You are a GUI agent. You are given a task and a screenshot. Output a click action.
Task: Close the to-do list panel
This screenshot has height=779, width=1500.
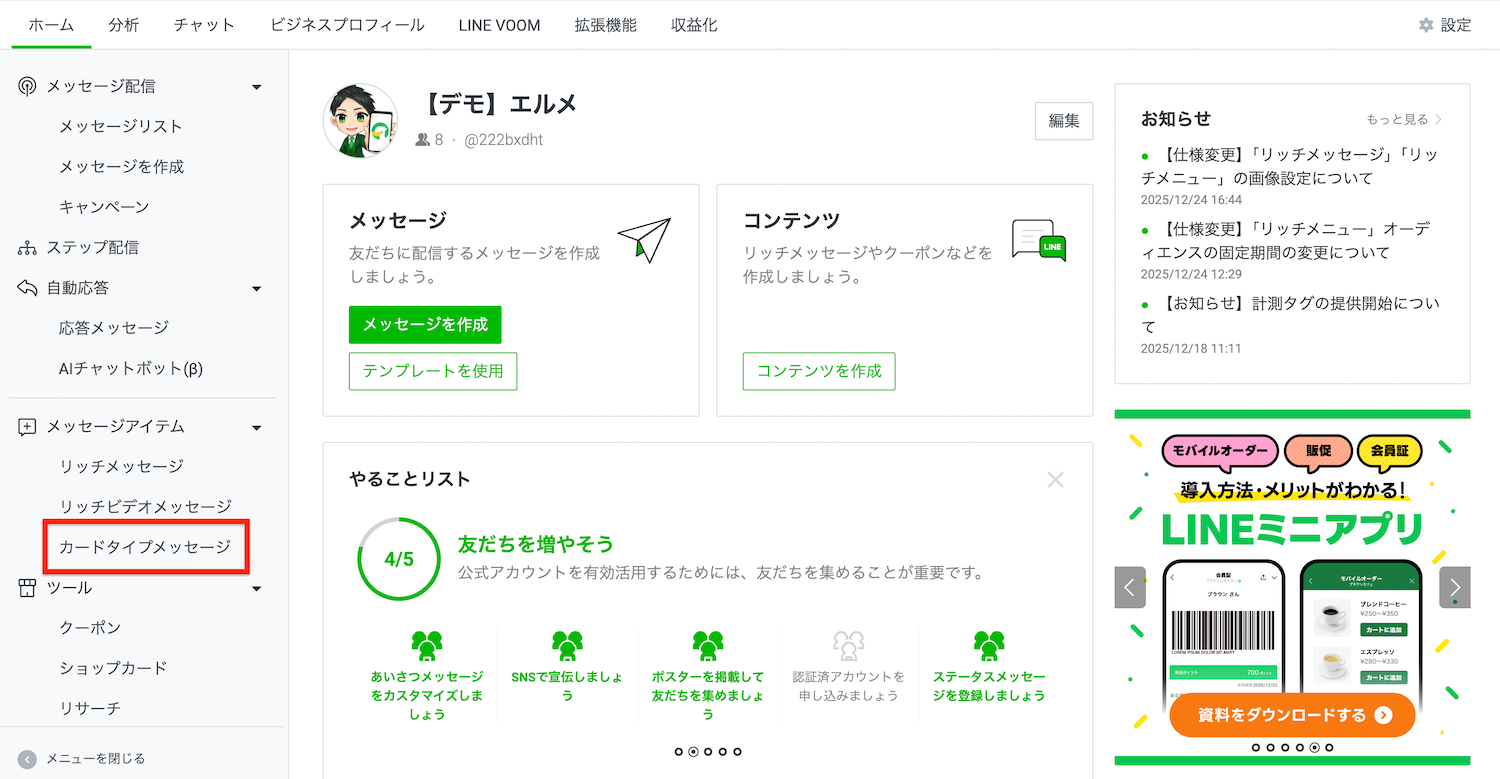pos(1055,480)
